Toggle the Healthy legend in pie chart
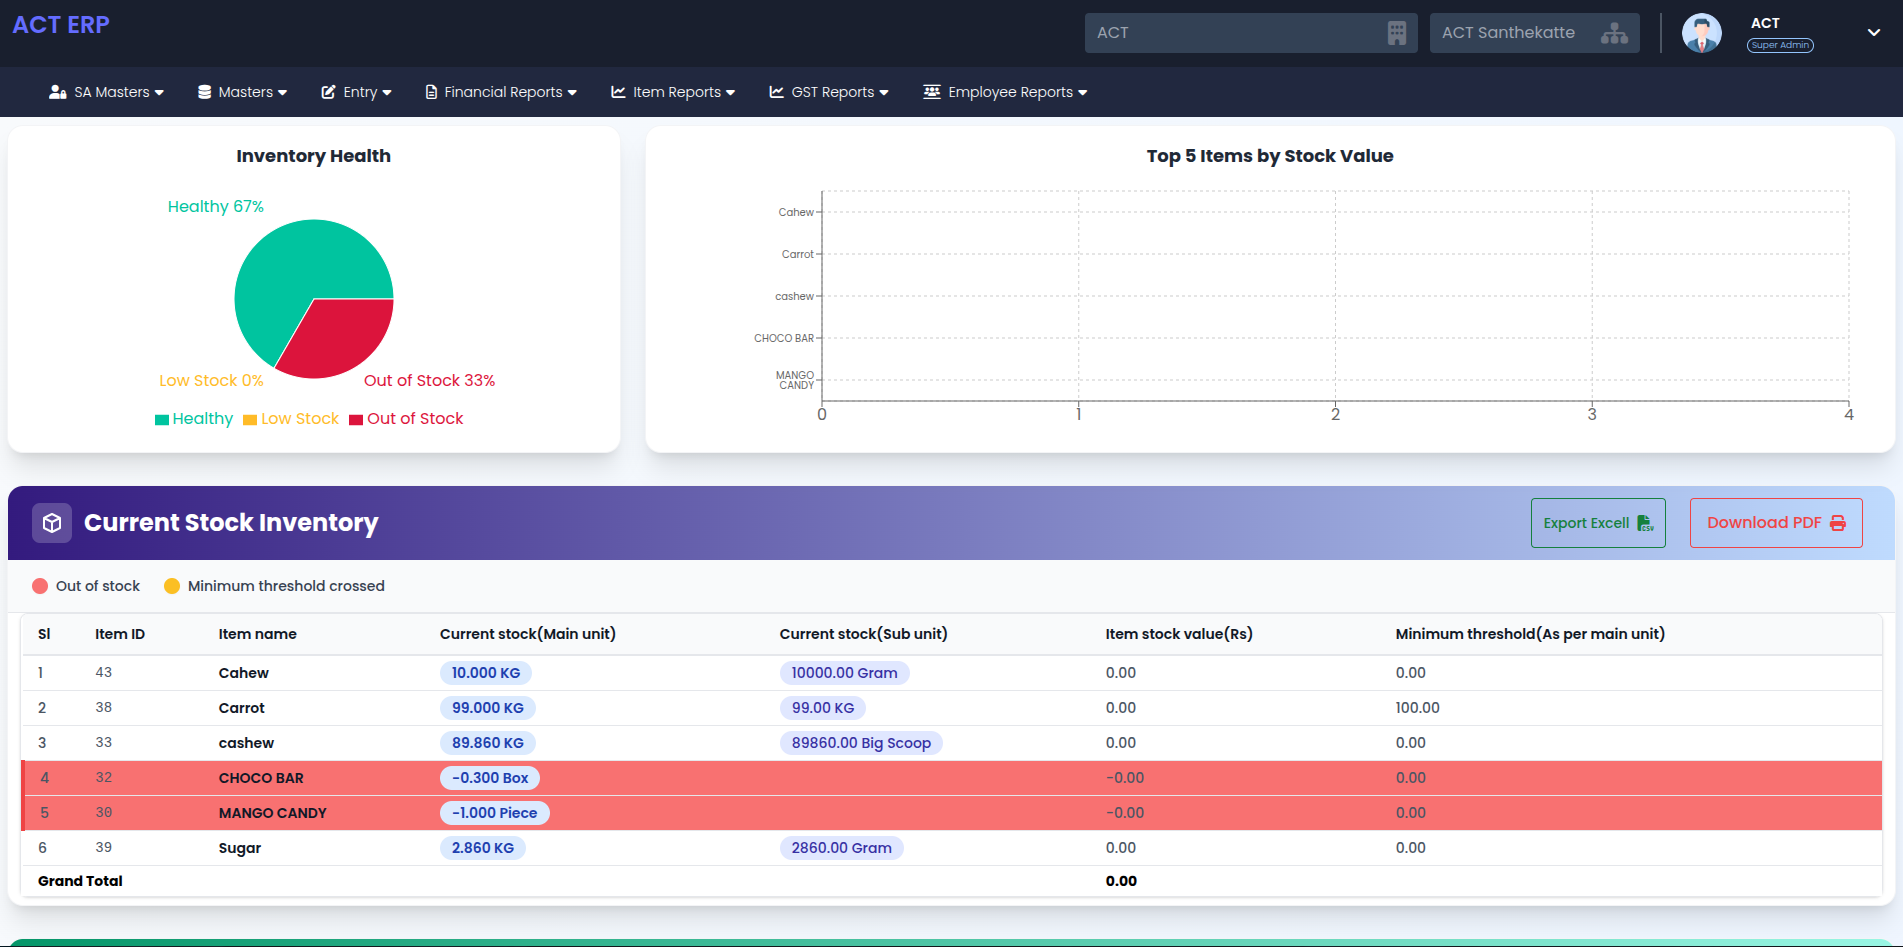The height and width of the screenshot is (947, 1903). [x=194, y=419]
